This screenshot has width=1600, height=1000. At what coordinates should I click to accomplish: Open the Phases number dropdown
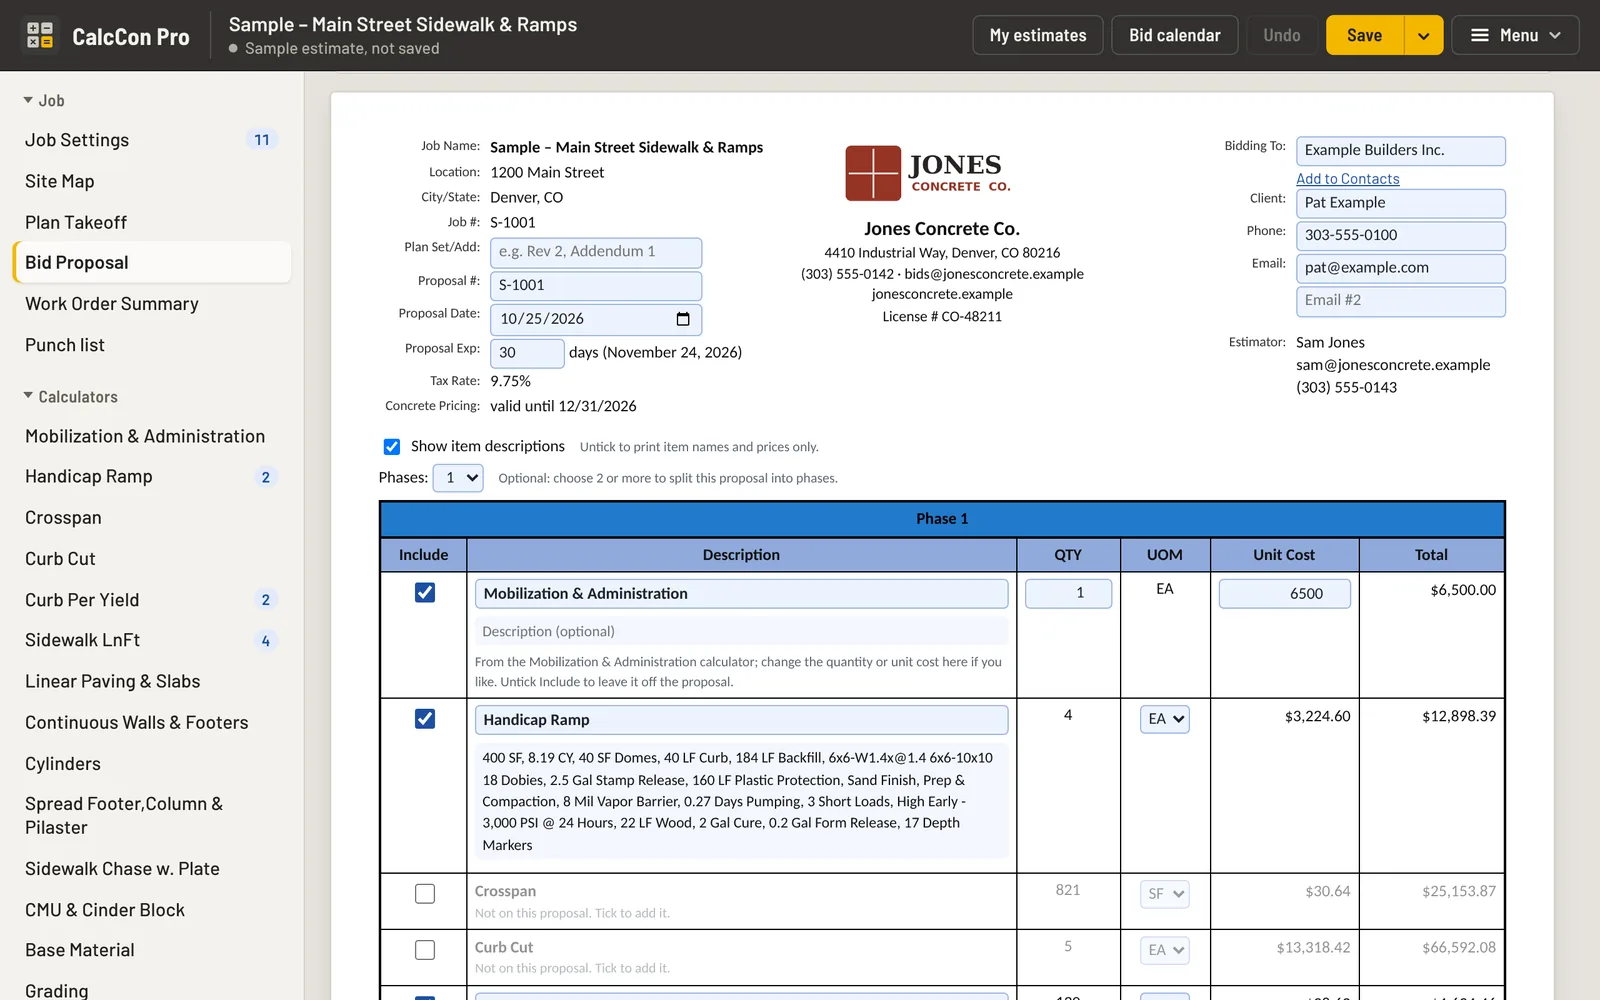(x=458, y=478)
